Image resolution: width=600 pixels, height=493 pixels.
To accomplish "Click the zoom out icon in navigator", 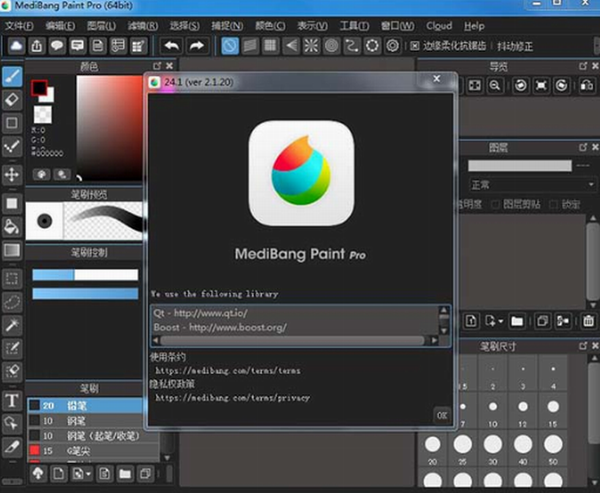I will tap(495, 87).
